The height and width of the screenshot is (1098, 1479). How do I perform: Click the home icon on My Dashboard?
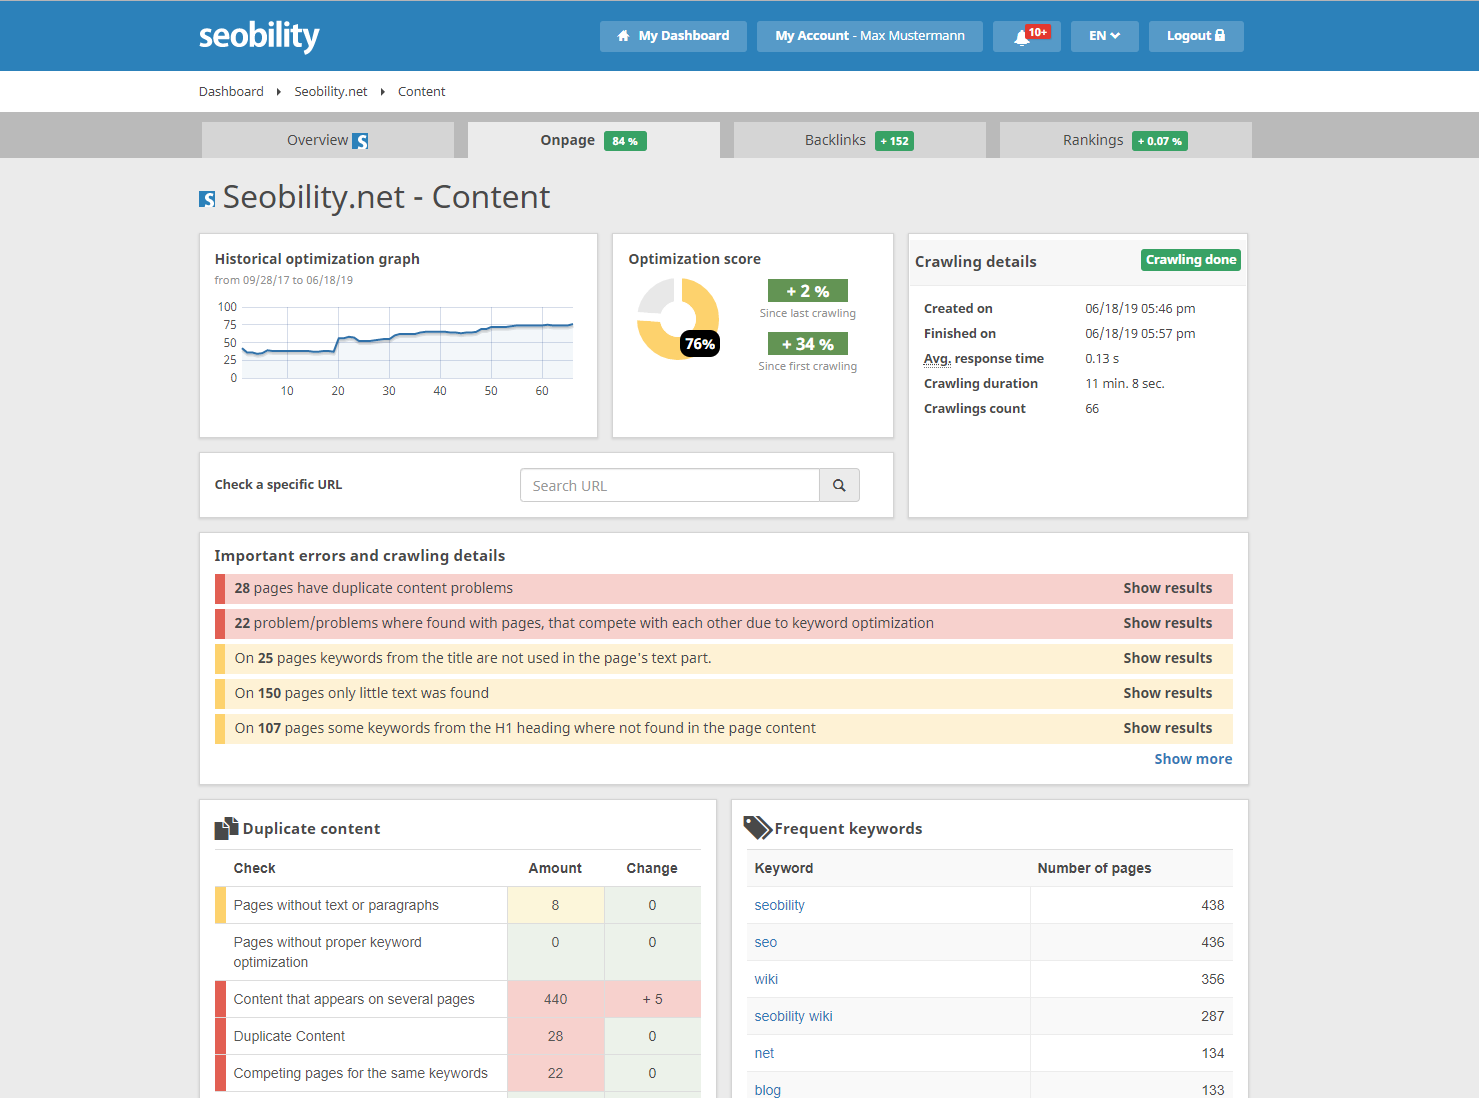[x=624, y=36]
